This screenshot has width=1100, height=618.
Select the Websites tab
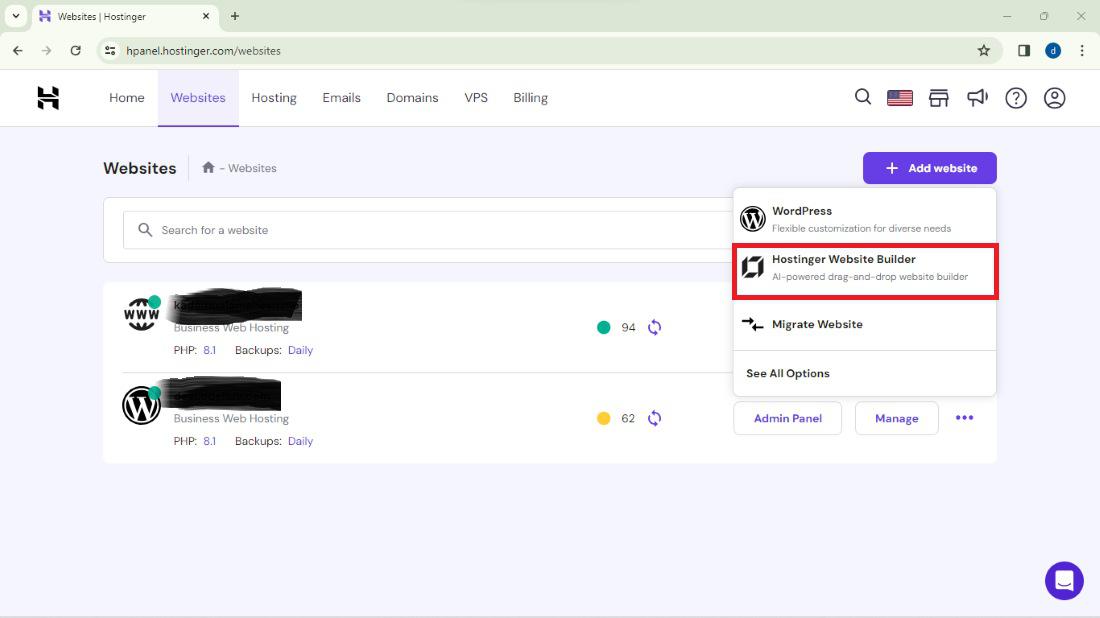[198, 98]
